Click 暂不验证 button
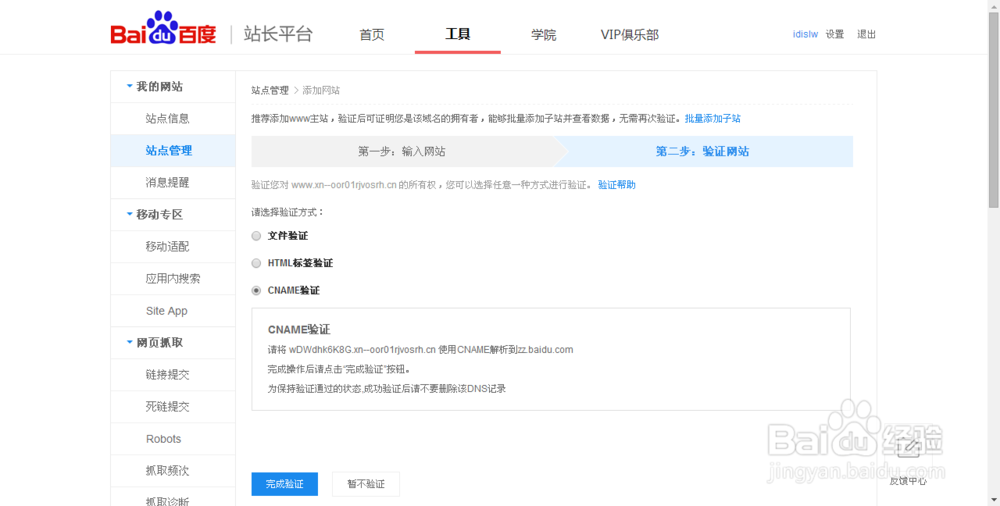Viewport: 1000px width, 506px height. (366, 484)
